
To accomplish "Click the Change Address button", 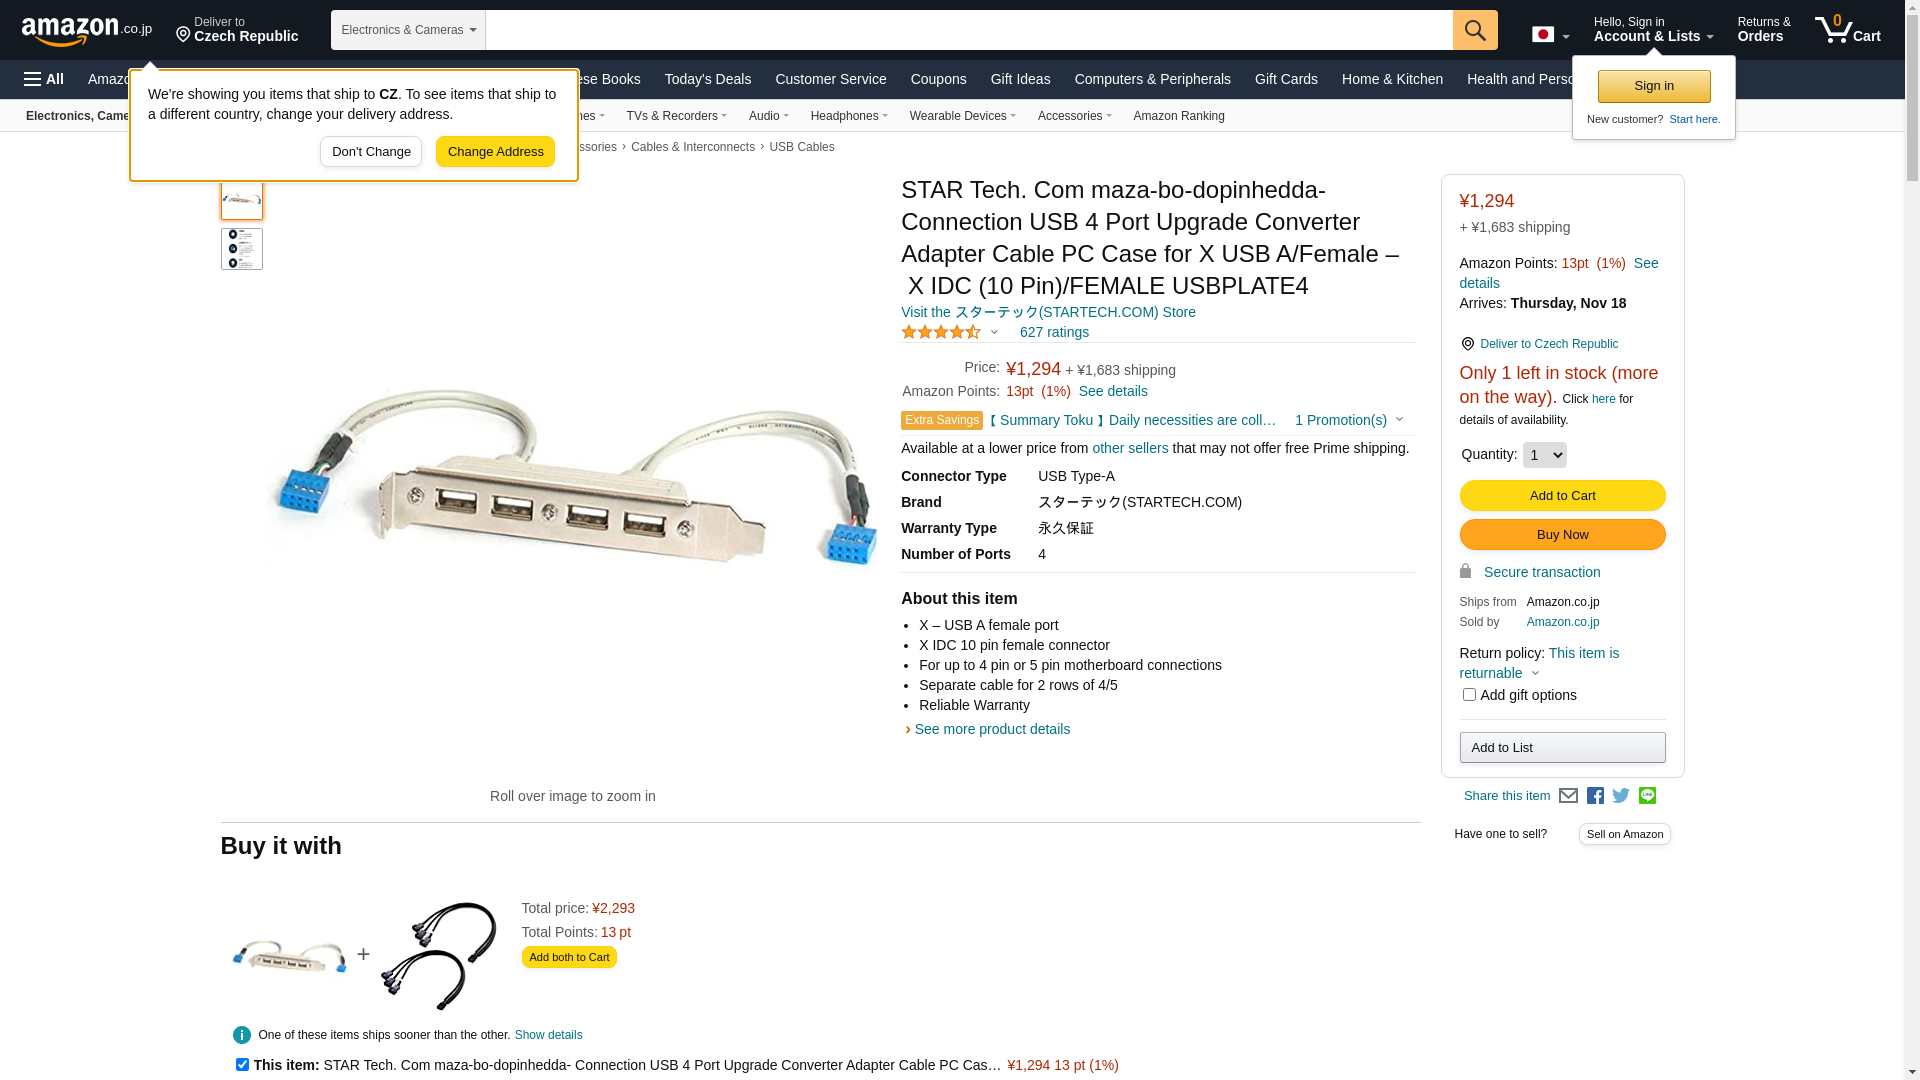I will pos(495,152).
